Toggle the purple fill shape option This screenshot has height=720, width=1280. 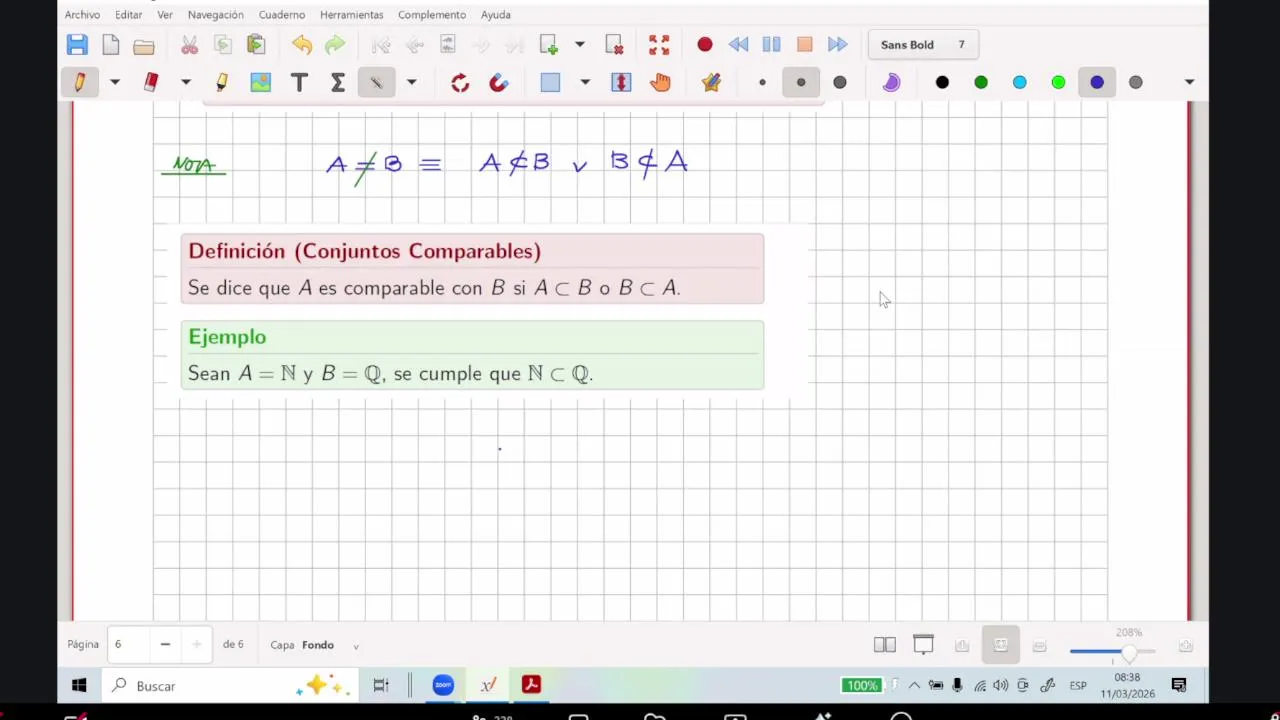point(891,82)
